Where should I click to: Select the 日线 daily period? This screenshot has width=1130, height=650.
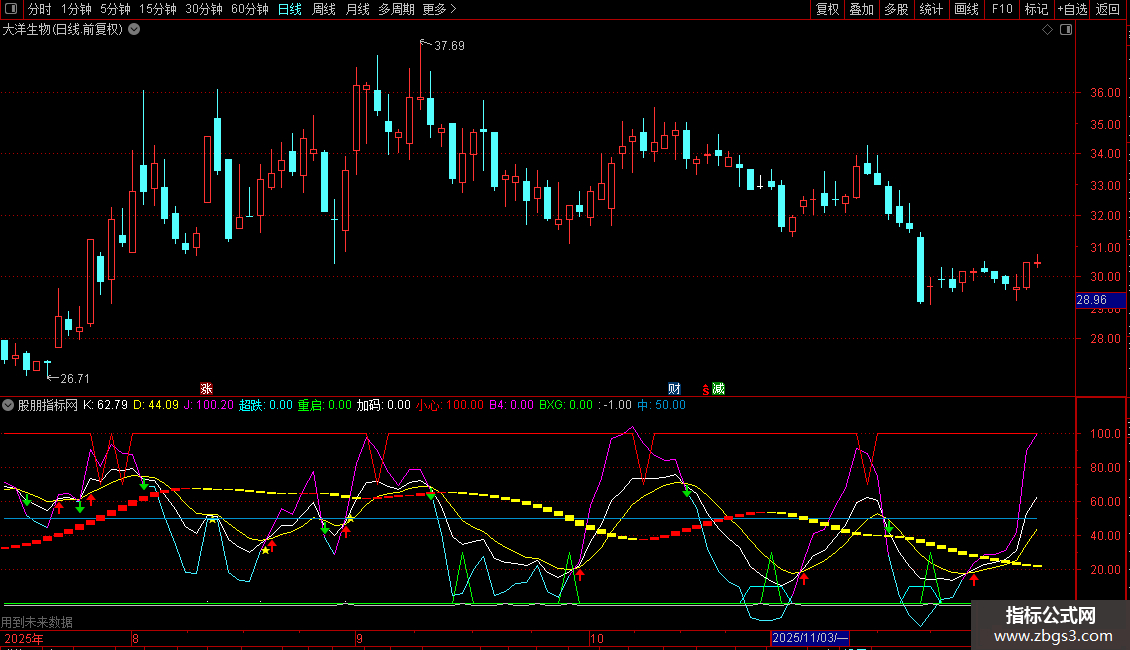(x=289, y=10)
